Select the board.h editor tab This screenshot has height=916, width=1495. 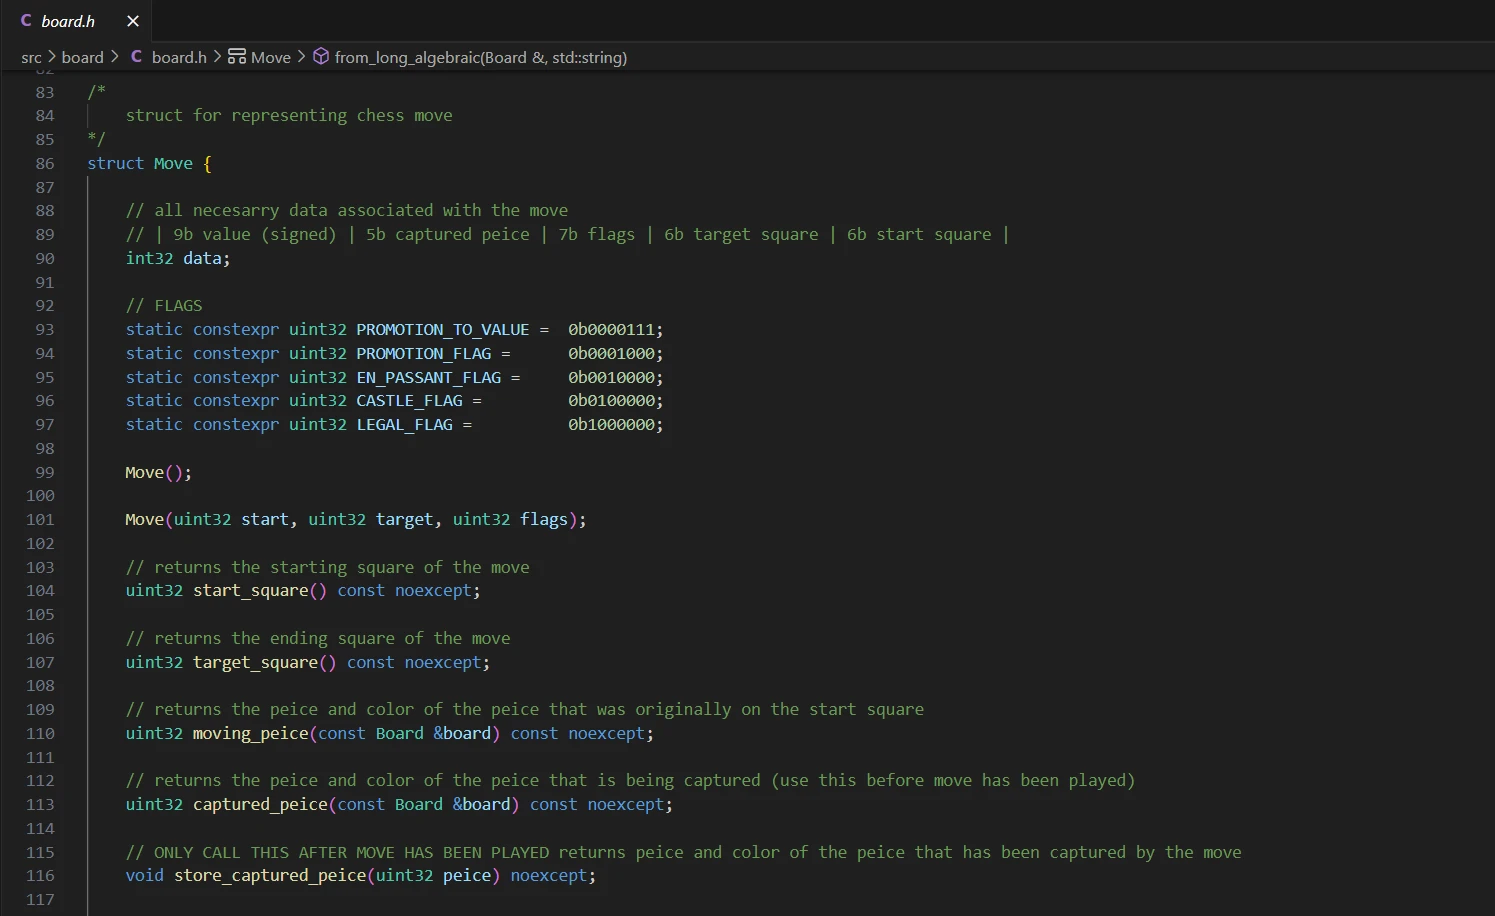pyautogui.click(x=68, y=21)
